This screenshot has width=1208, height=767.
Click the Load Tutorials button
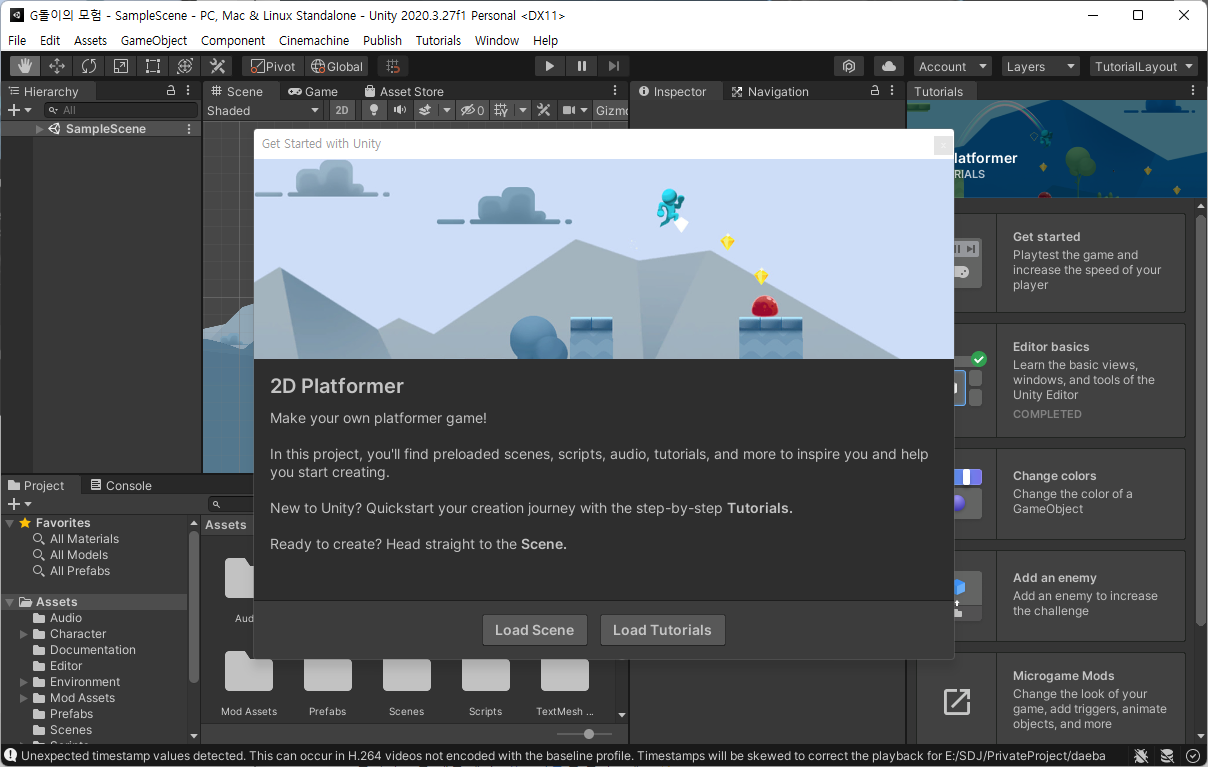coord(662,630)
